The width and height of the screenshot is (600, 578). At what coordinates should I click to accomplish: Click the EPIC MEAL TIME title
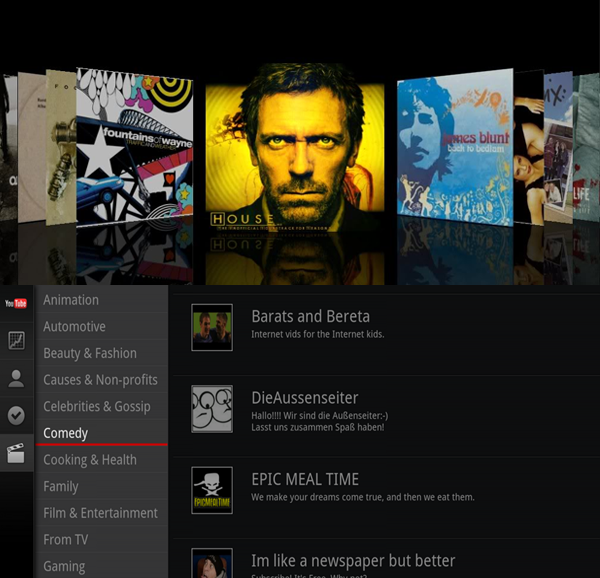305,479
